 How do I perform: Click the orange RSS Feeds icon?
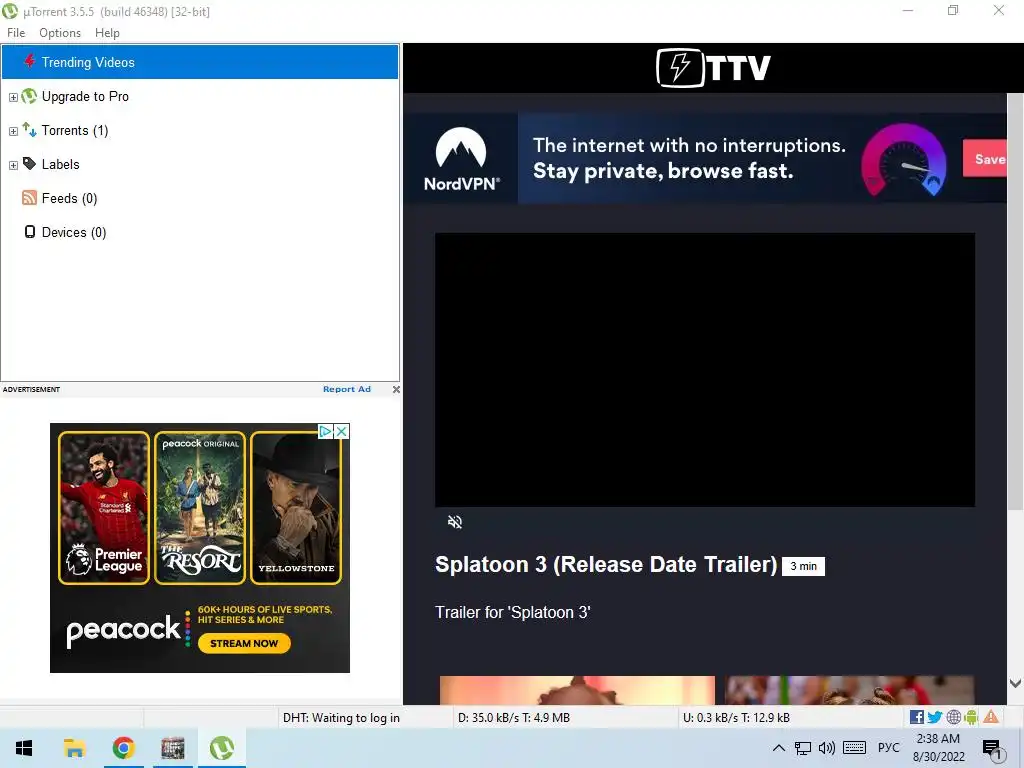(29, 197)
